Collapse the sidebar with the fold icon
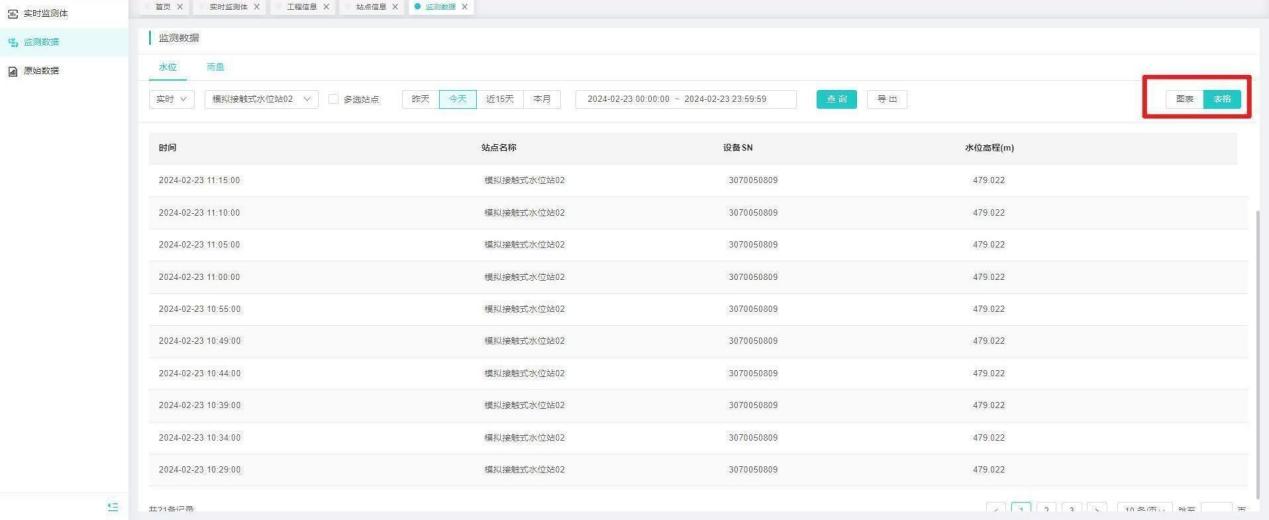1269x520 pixels. [x=113, y=508]
